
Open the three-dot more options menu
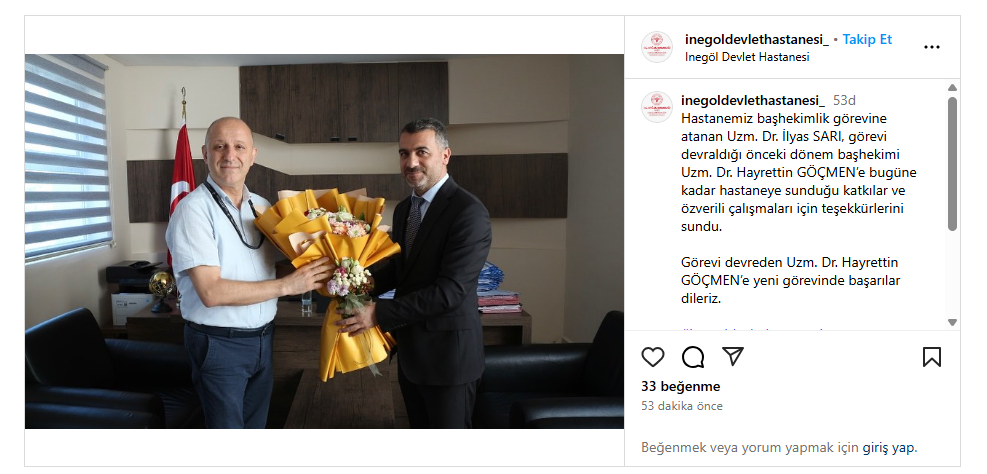(932, 47)
